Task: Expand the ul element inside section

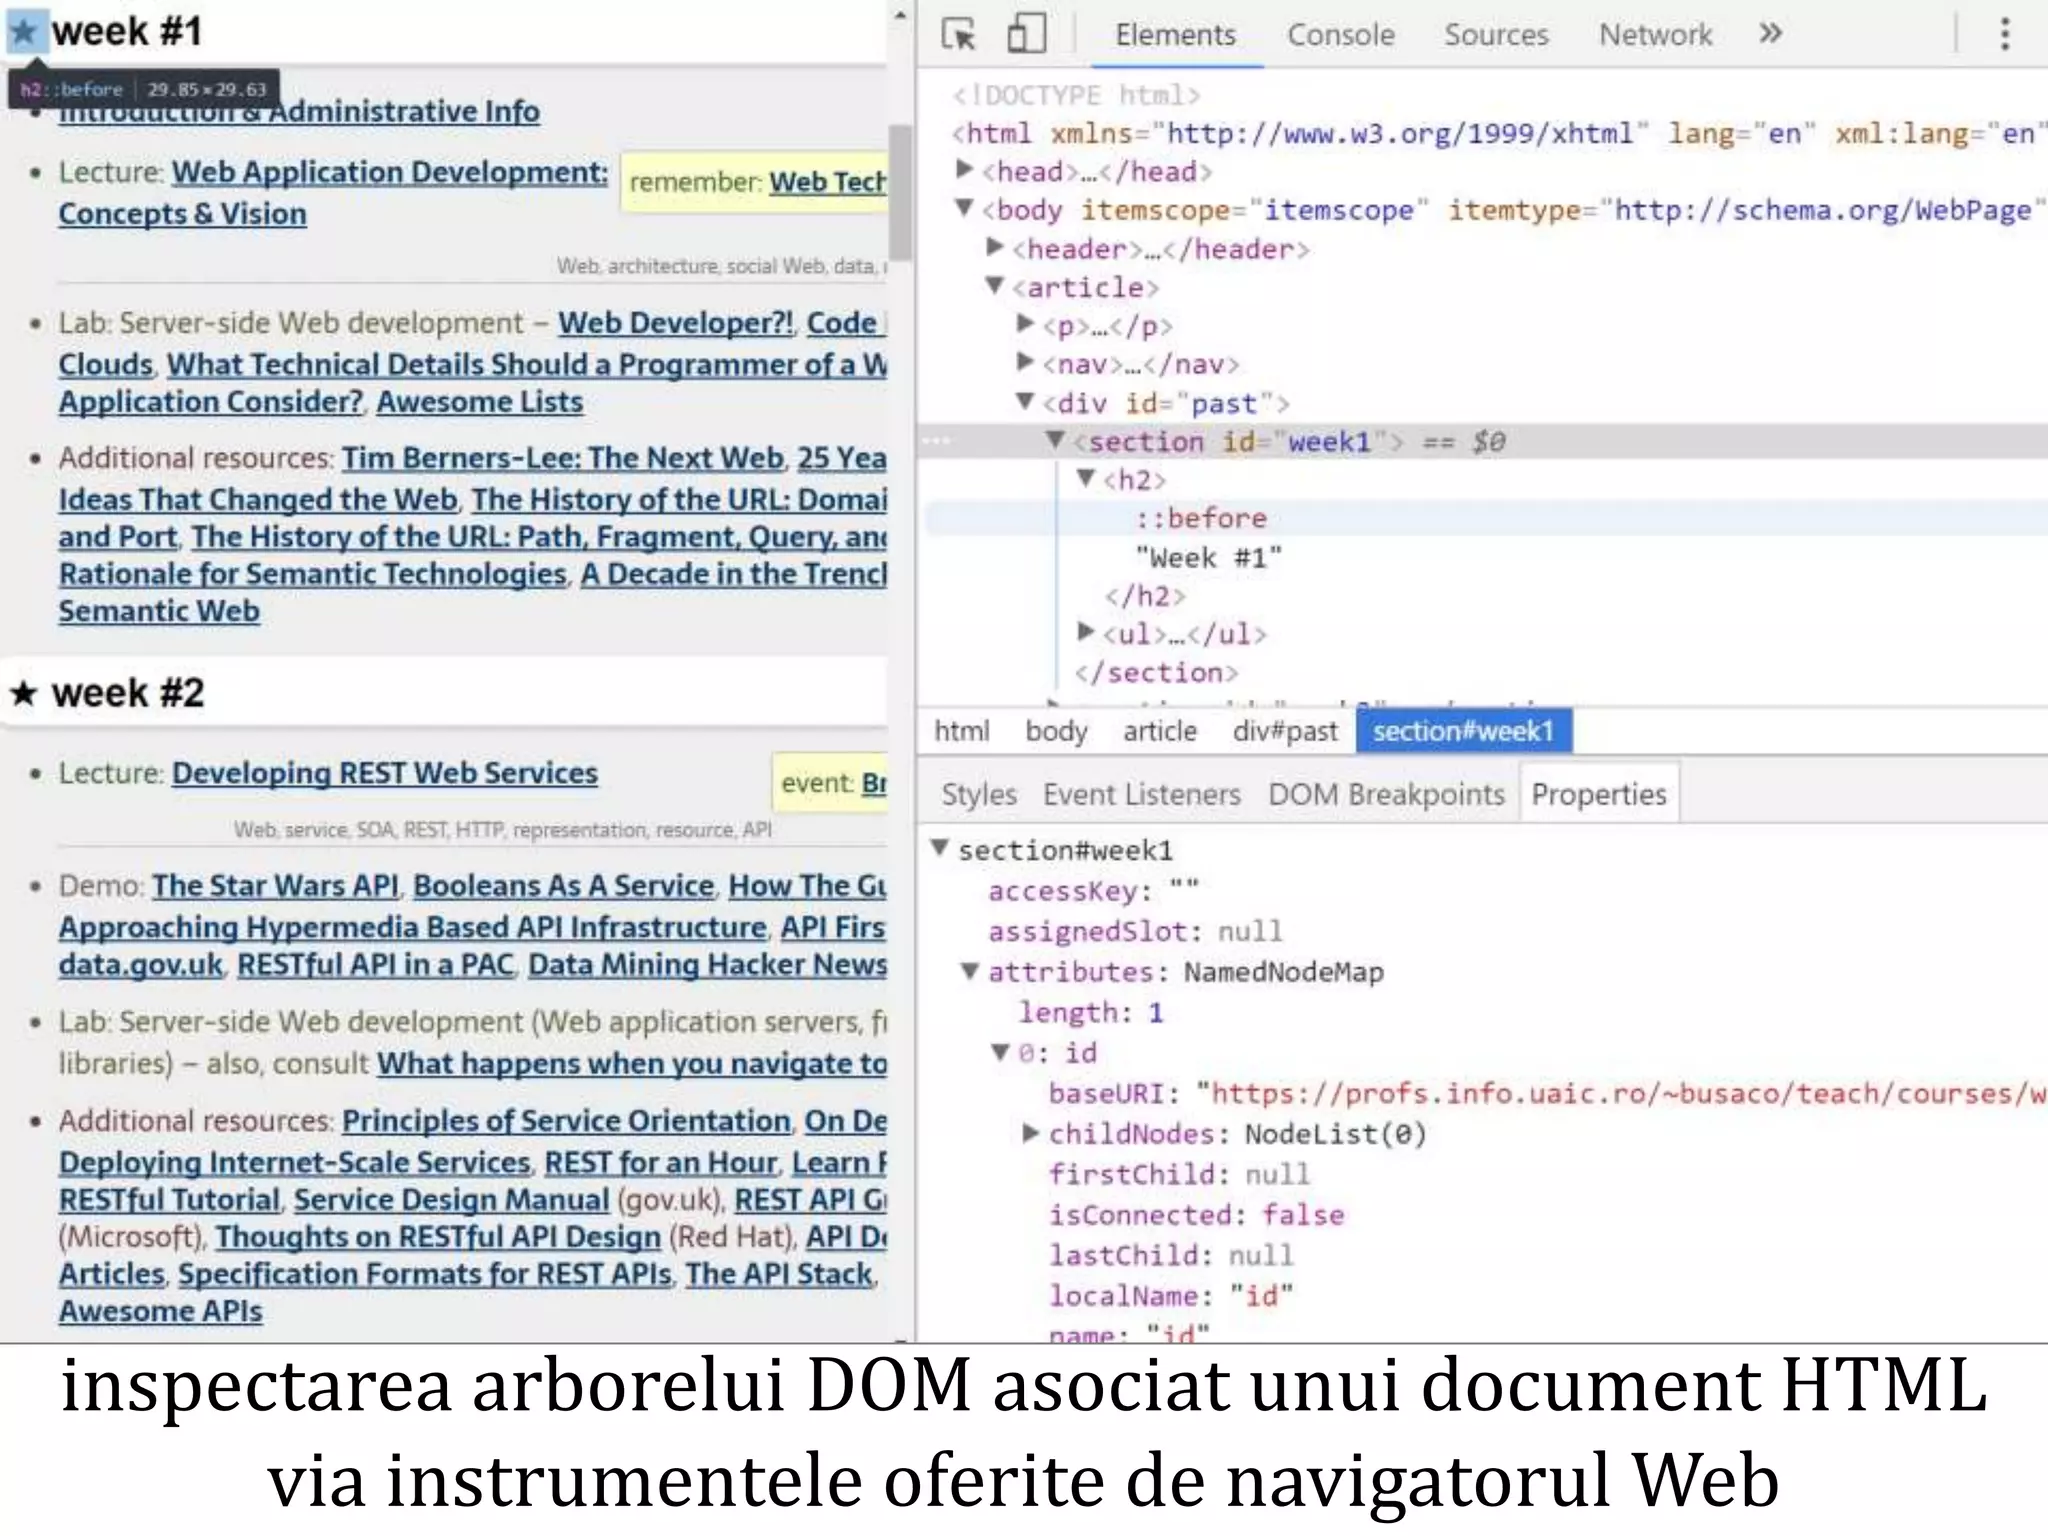Action: coord(1086,632)
